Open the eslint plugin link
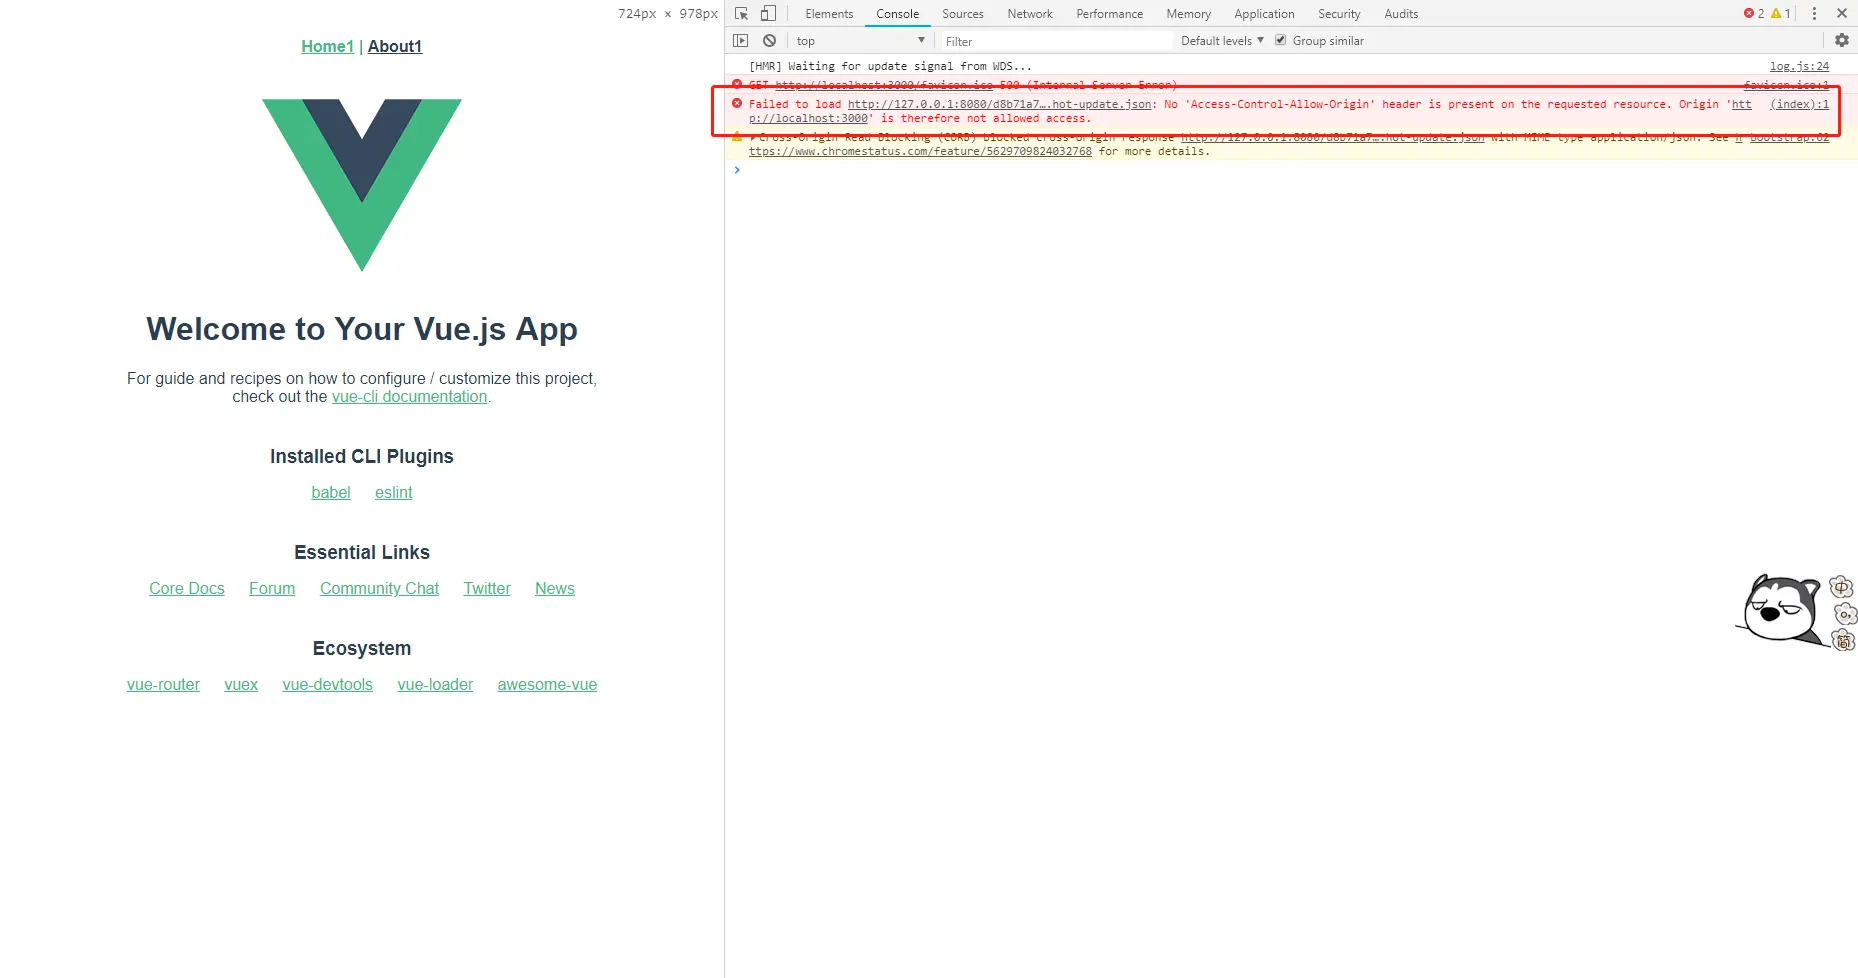 tap(394, 493)
